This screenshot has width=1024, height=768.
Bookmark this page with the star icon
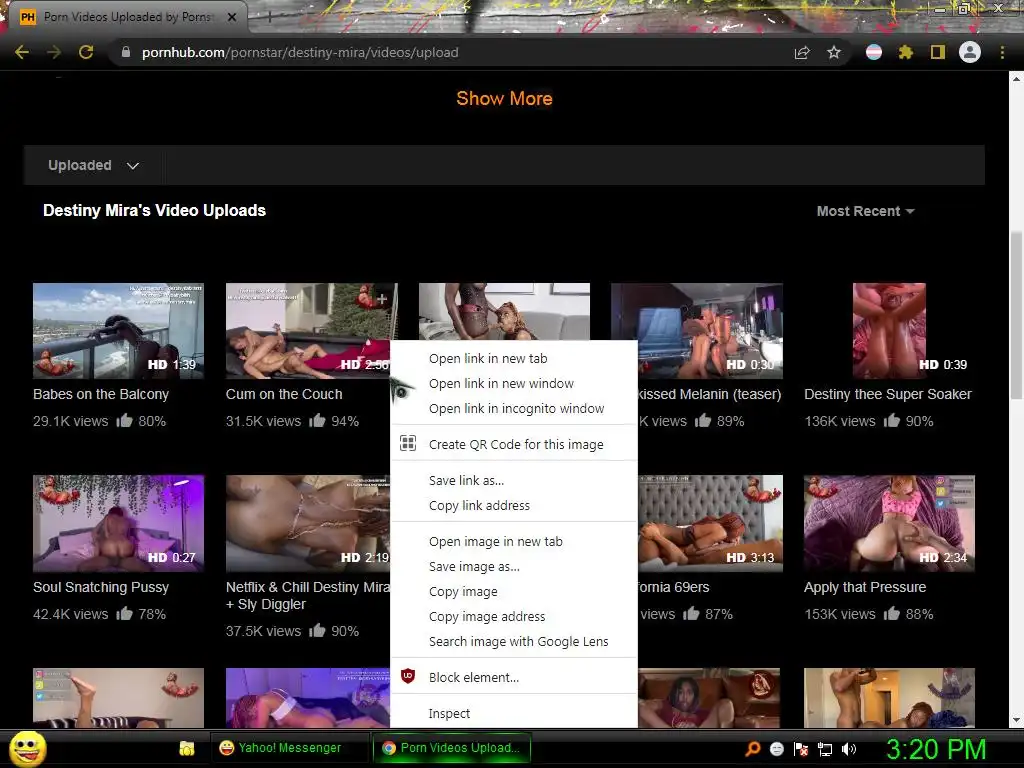point(833,52)
